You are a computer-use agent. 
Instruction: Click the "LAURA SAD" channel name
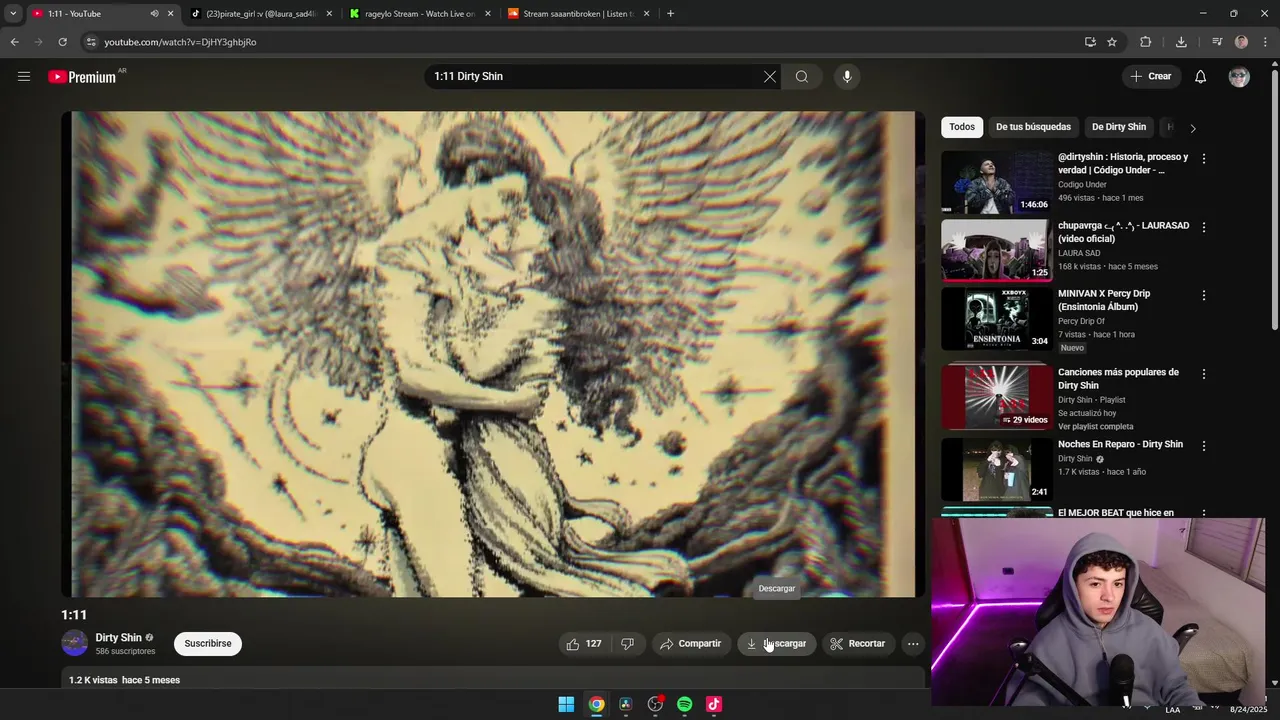[x=1079, y=253]
